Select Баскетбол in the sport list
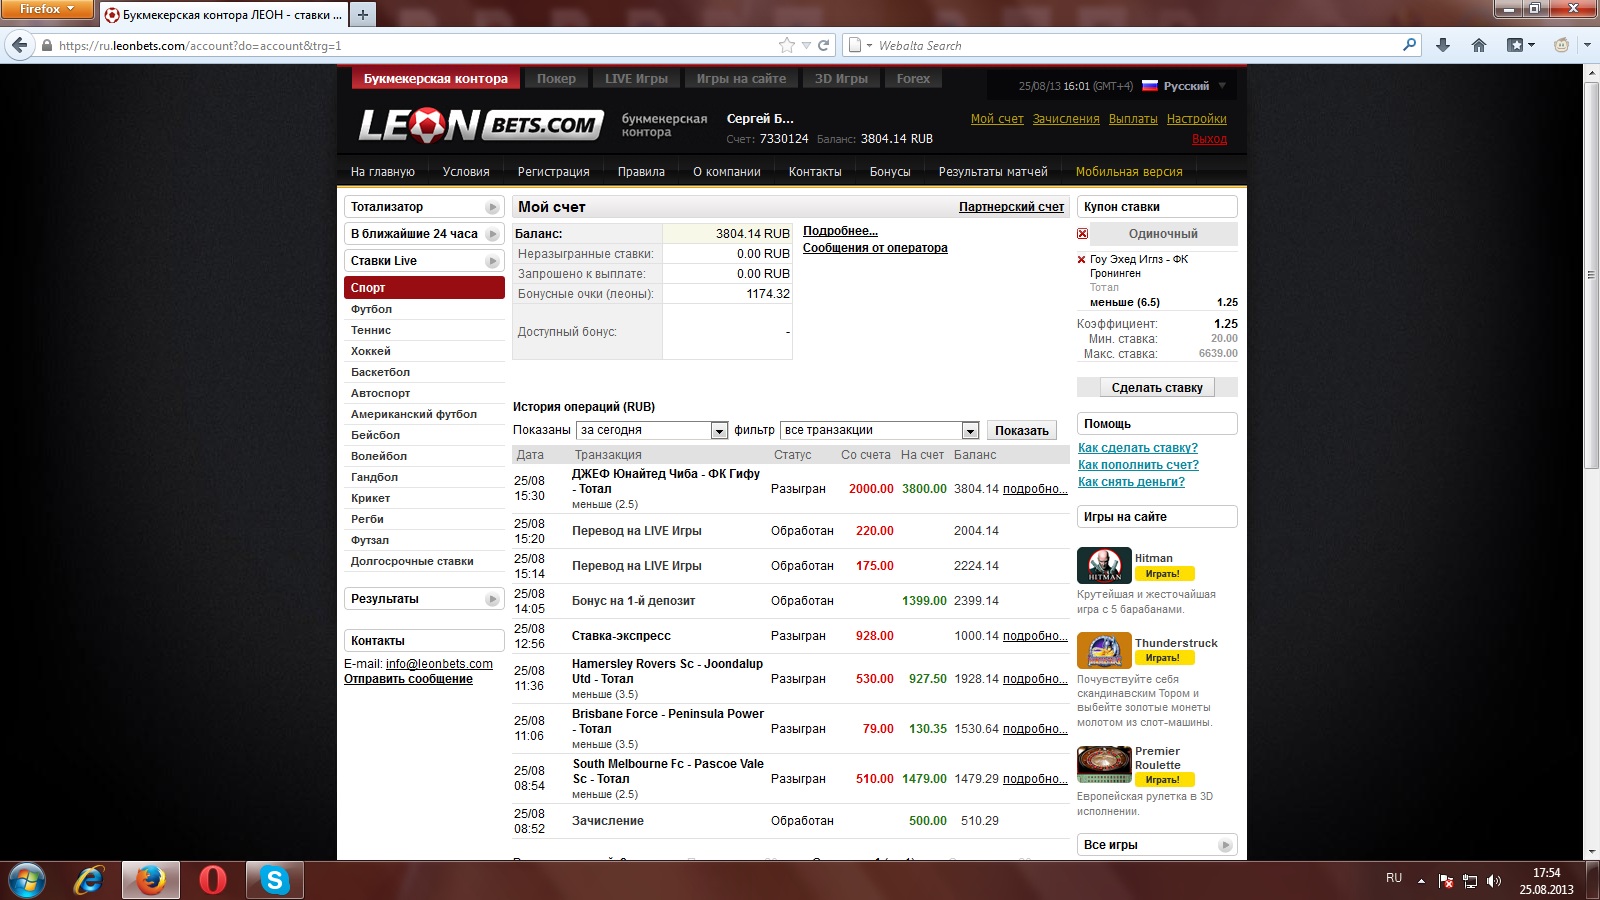1600x900 pixels. (x=380, y=372)
